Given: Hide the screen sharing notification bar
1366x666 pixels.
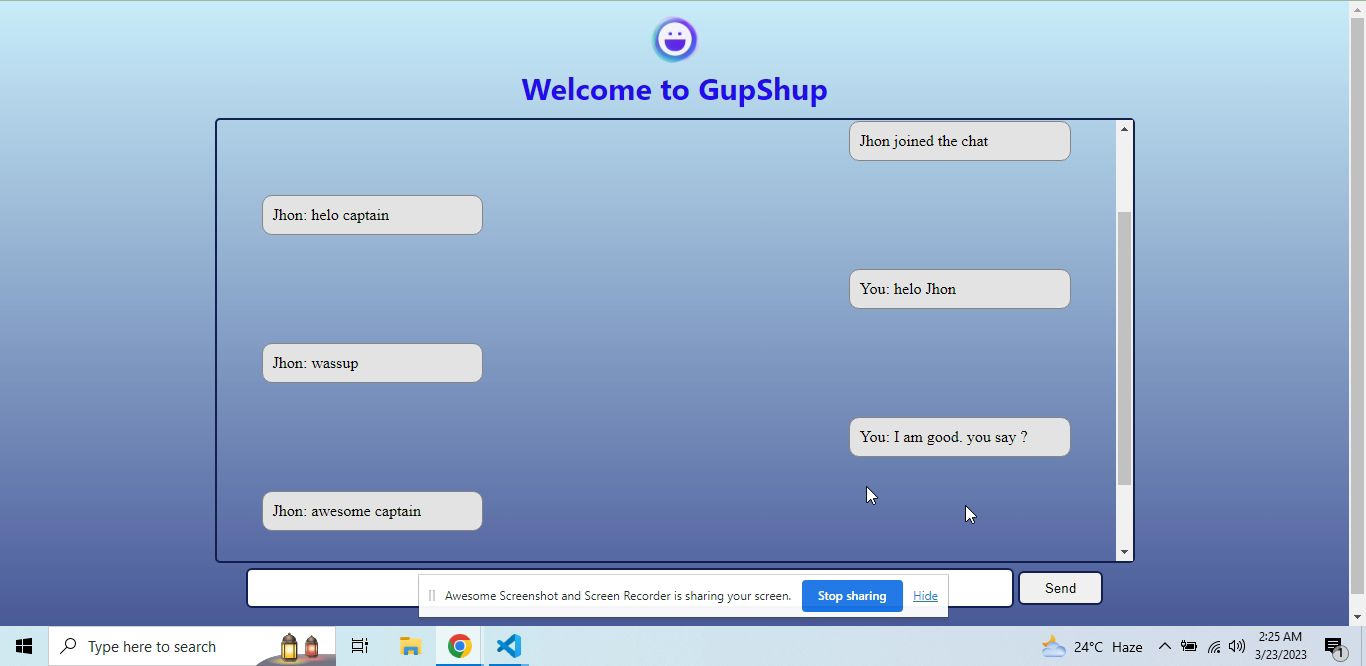Looking at the screenshot, I should pyautogui.click(x=925, y=596).
